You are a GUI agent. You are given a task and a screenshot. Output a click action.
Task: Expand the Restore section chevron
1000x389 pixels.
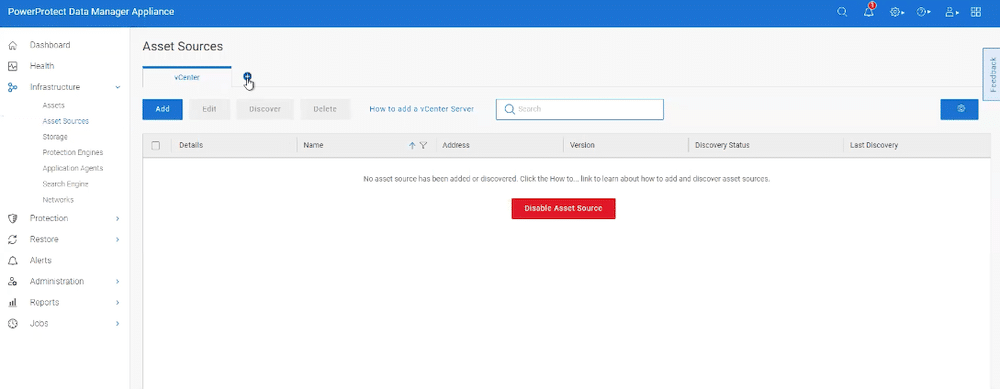tap(117, 240)
